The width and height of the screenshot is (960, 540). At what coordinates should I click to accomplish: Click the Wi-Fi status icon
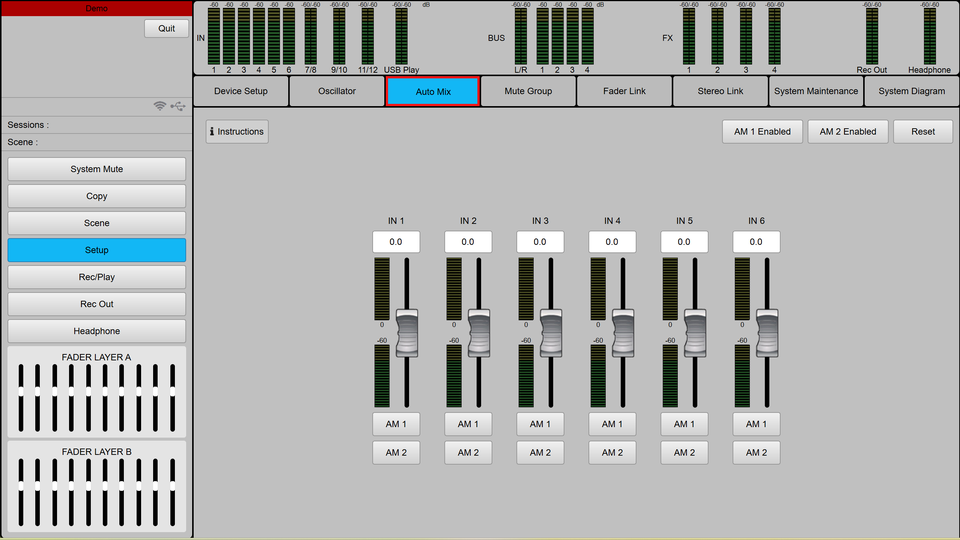(x=160, y=106)
